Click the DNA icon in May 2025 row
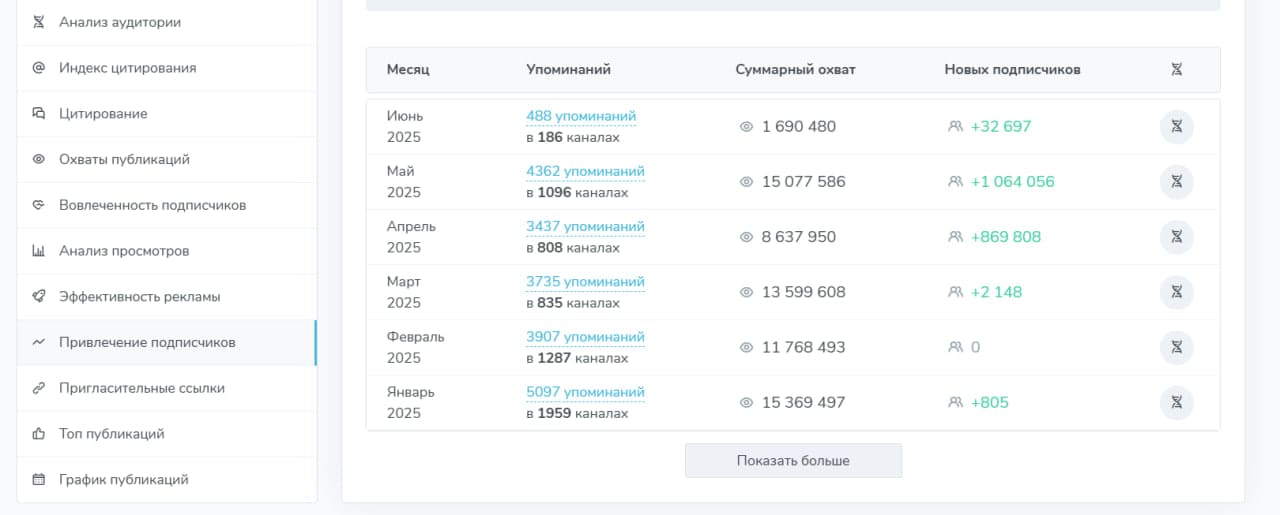This screenshot has width=1280, height=515. pos(1176,182)
